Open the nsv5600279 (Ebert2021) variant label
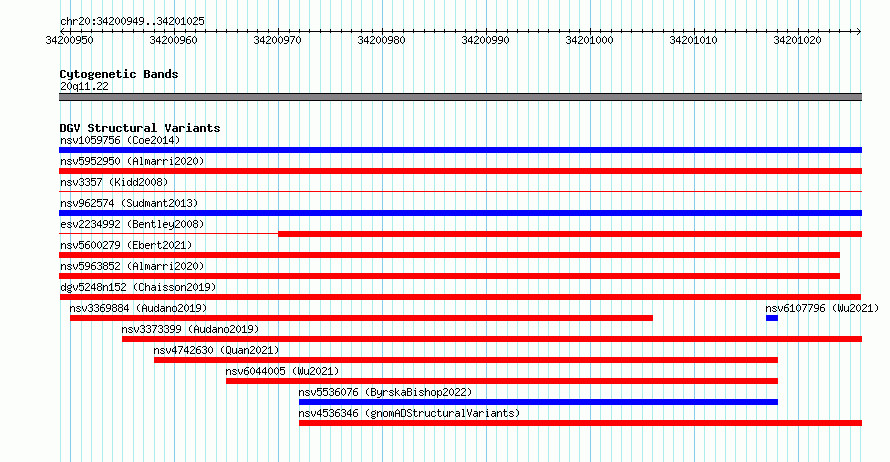Image resolution: width=890 pixels, height=462 pixels. pyautogui.click(x=126, y=245)
